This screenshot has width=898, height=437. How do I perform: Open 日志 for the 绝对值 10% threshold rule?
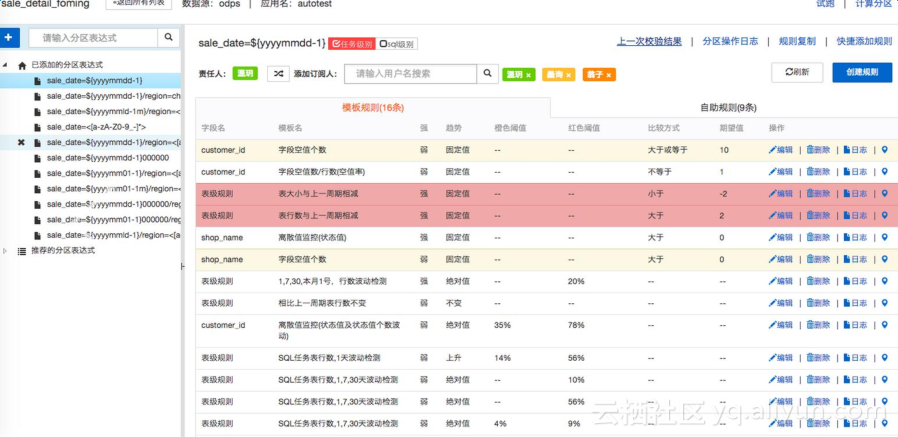point(855,380)
